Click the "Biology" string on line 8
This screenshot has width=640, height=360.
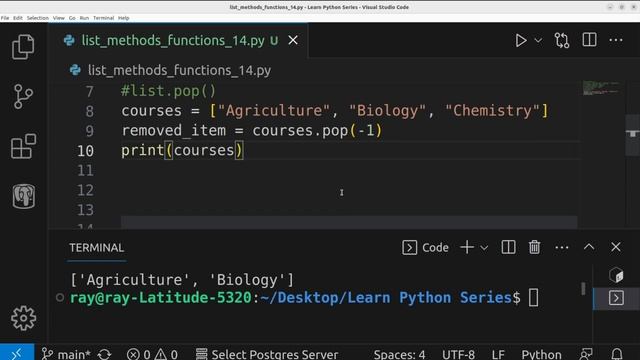(x=387, y=111)
